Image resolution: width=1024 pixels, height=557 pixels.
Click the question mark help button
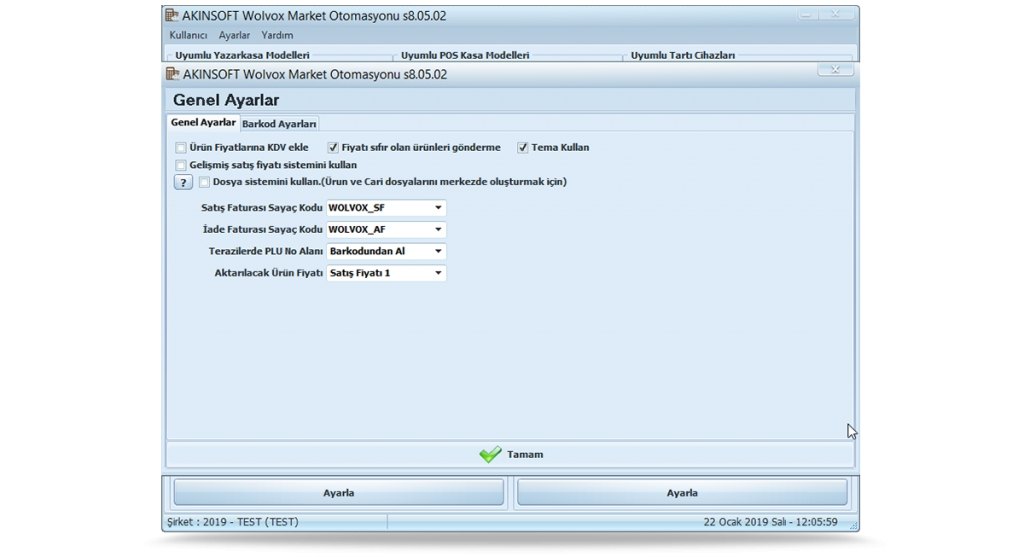(x=184, y=182)
